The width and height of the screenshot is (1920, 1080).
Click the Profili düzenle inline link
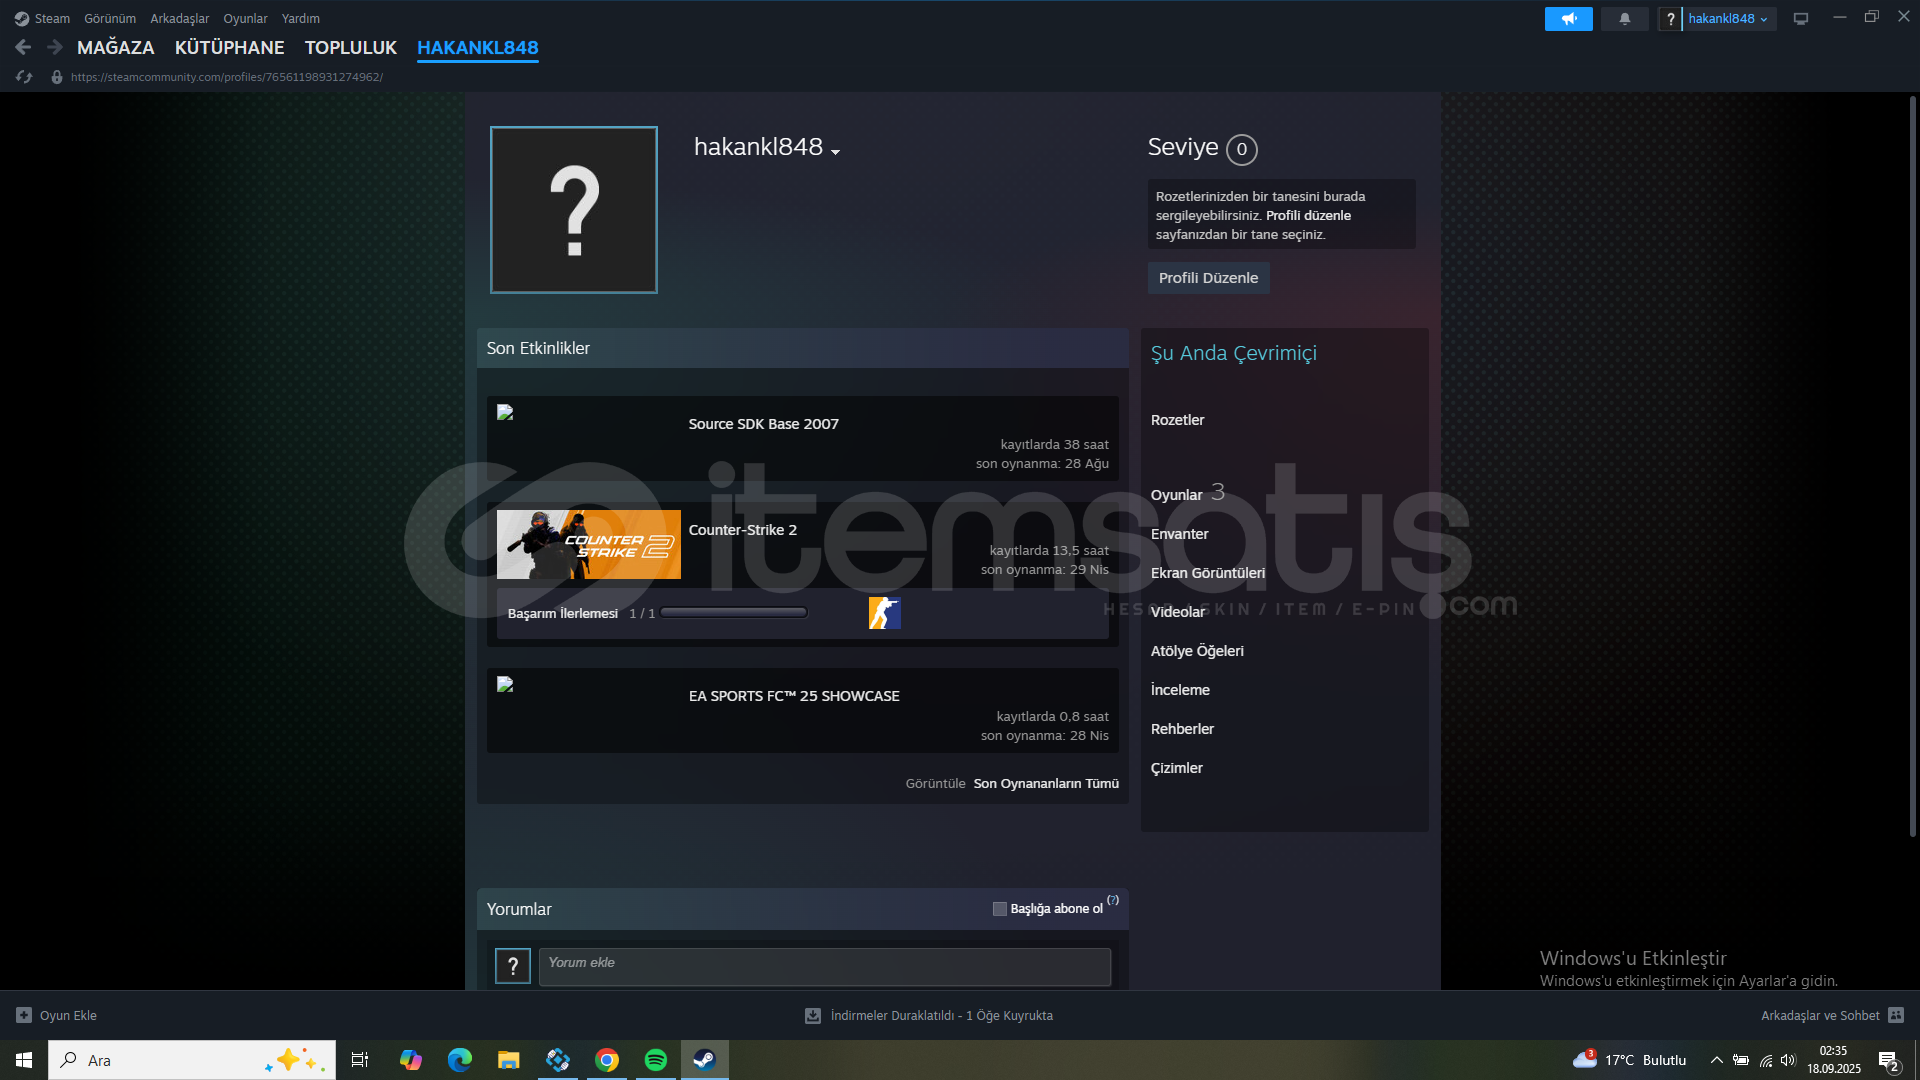1308,216
